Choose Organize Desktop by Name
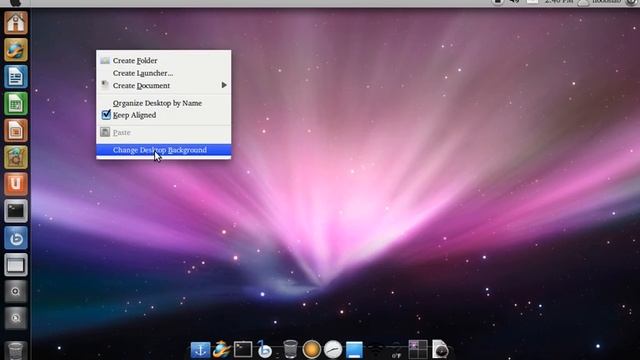This screenshot has width=640, height=360. pyautogui.click(x=163, y=103)
